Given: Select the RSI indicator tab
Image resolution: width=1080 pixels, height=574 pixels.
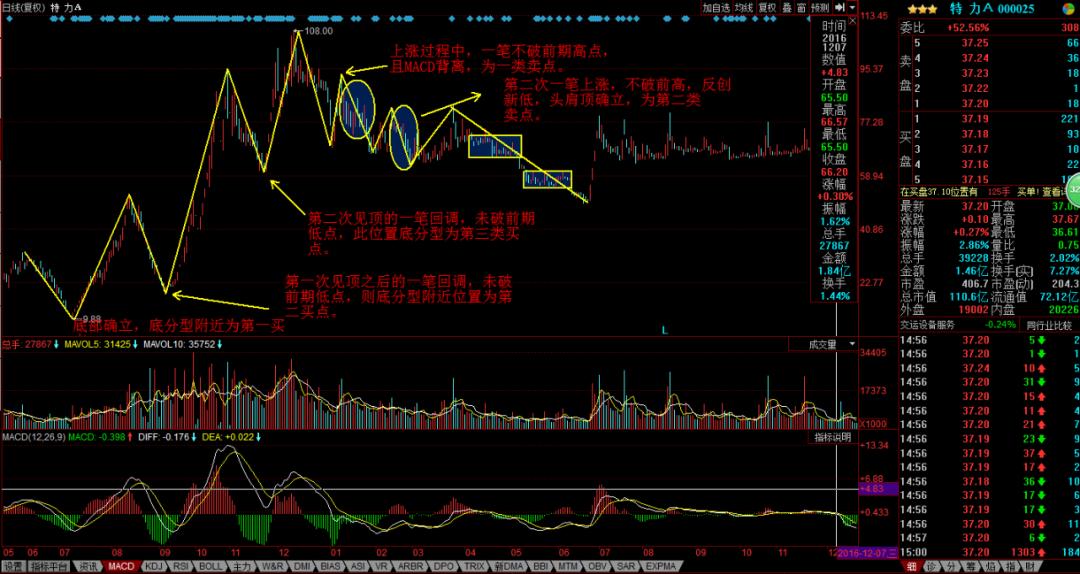Looking at the screenshot, I should coord(181,566).
